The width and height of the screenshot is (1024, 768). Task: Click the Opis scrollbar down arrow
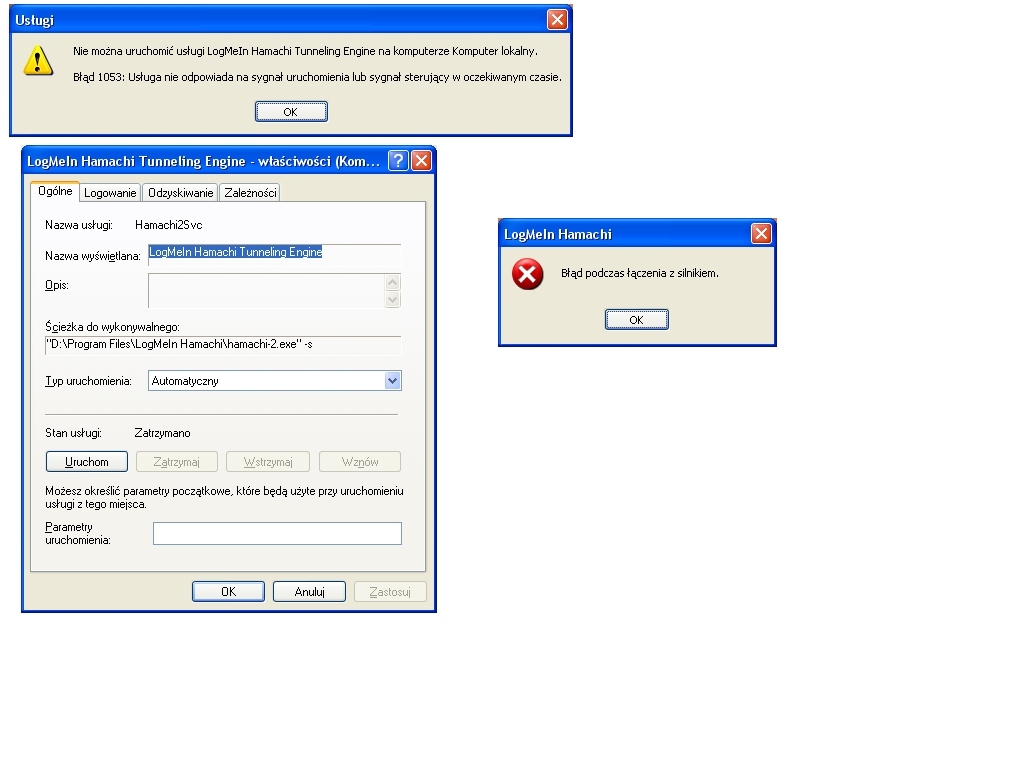click(392, 300)
